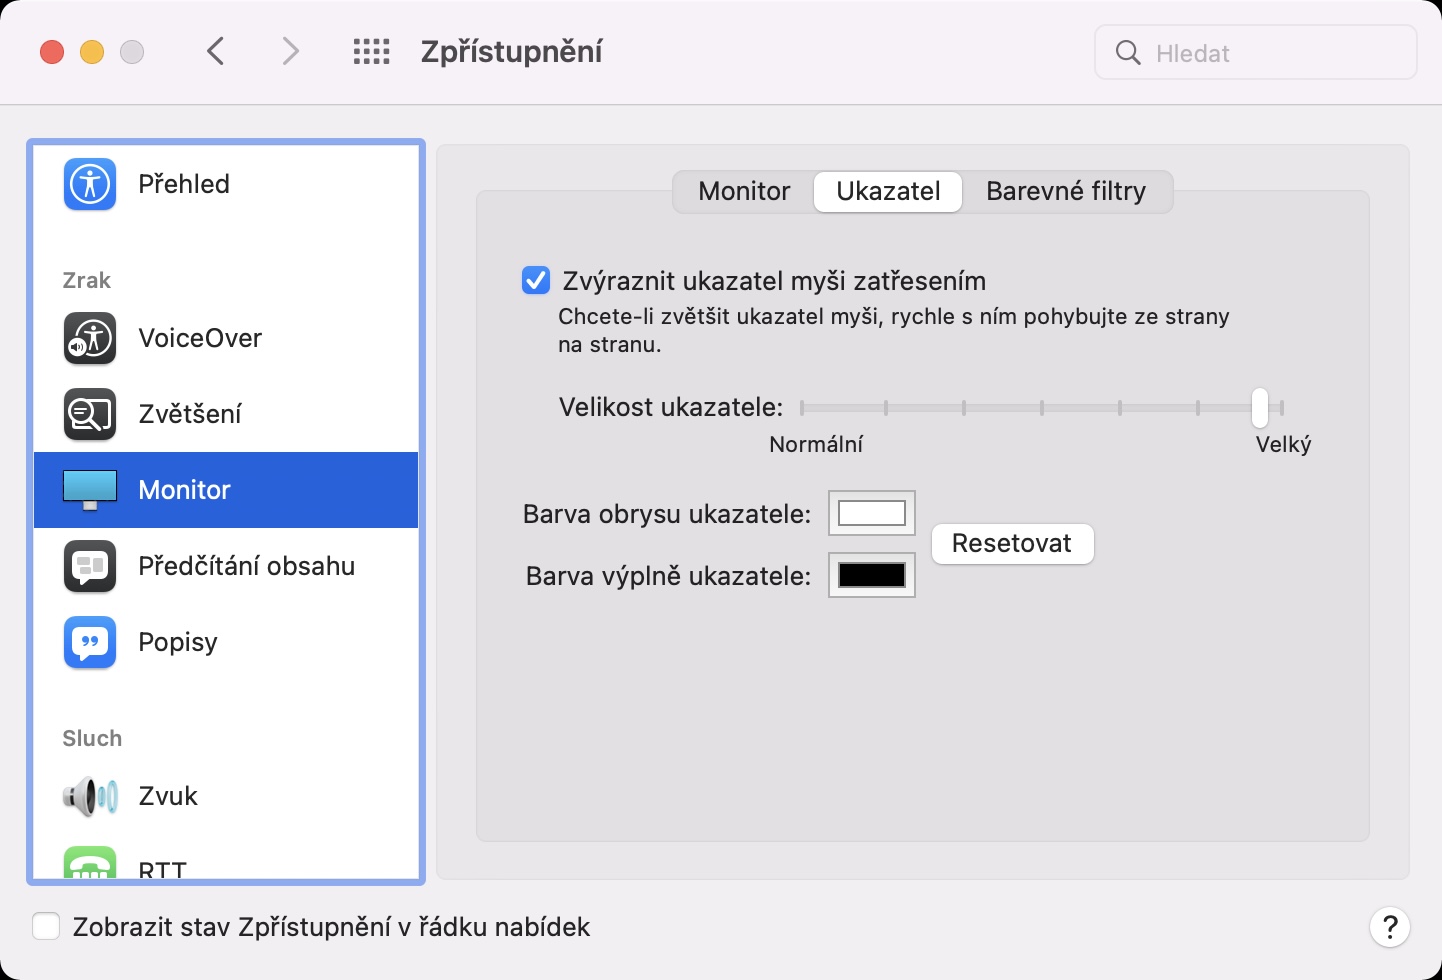The width and height of the screenshot is (1442, 980).
Task: Enable Zobrazit stav Zpřístupnění v řádku nabídek
Action: pyautogui.click(x=46, y=927)
